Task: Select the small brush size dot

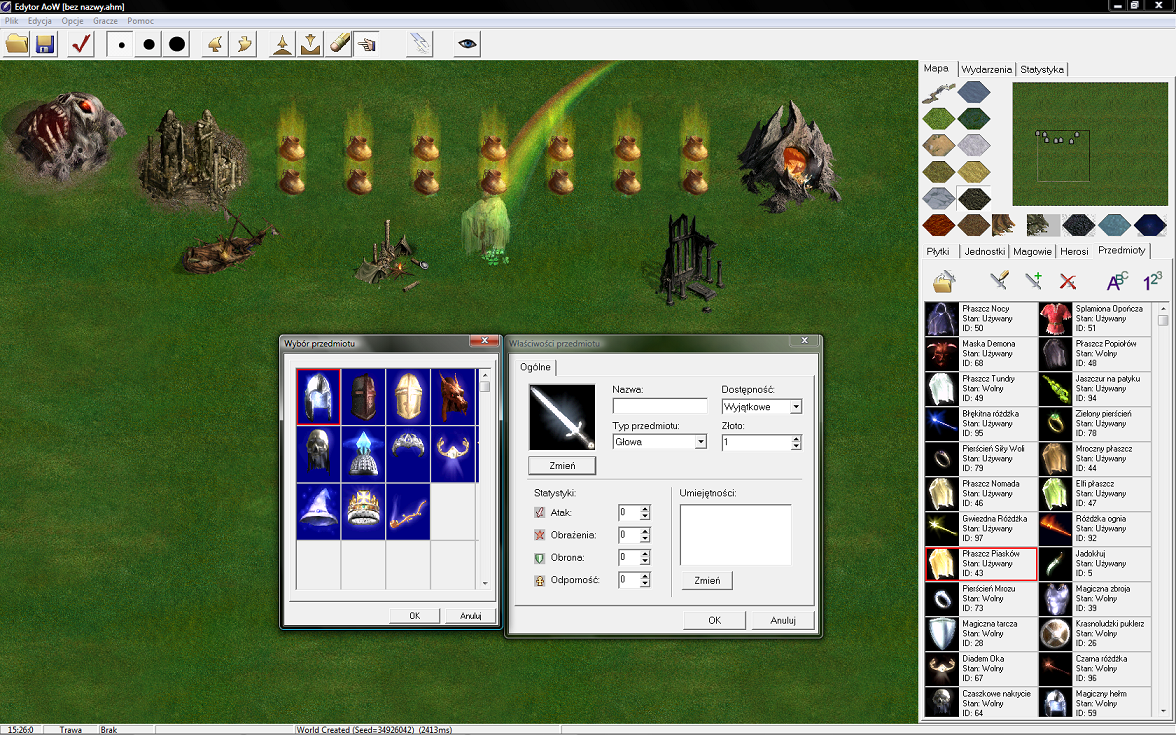Action: (121, 44)
